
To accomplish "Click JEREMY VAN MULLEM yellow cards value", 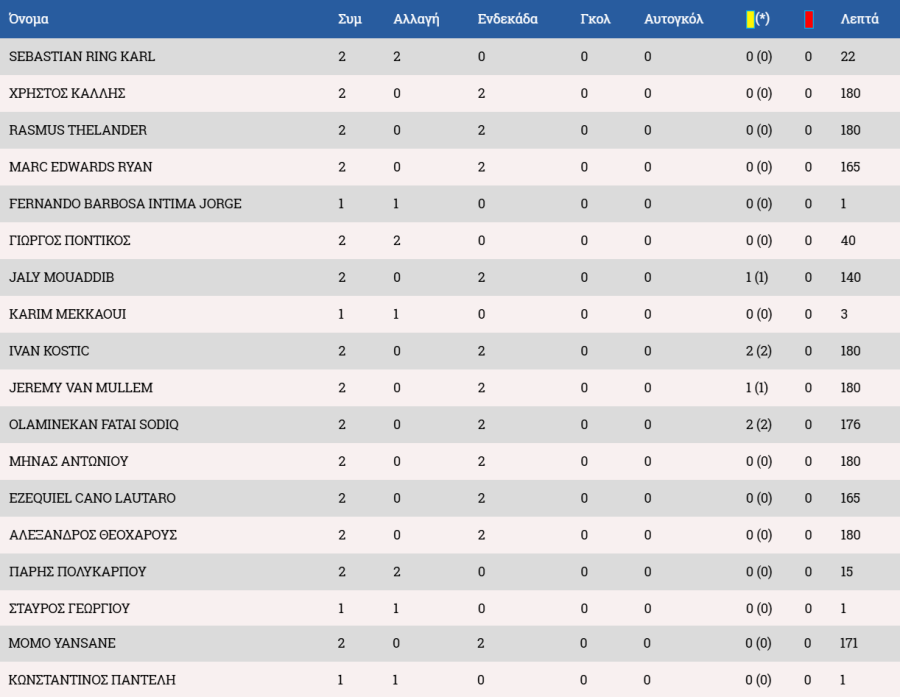I will [x=757, y=388].
